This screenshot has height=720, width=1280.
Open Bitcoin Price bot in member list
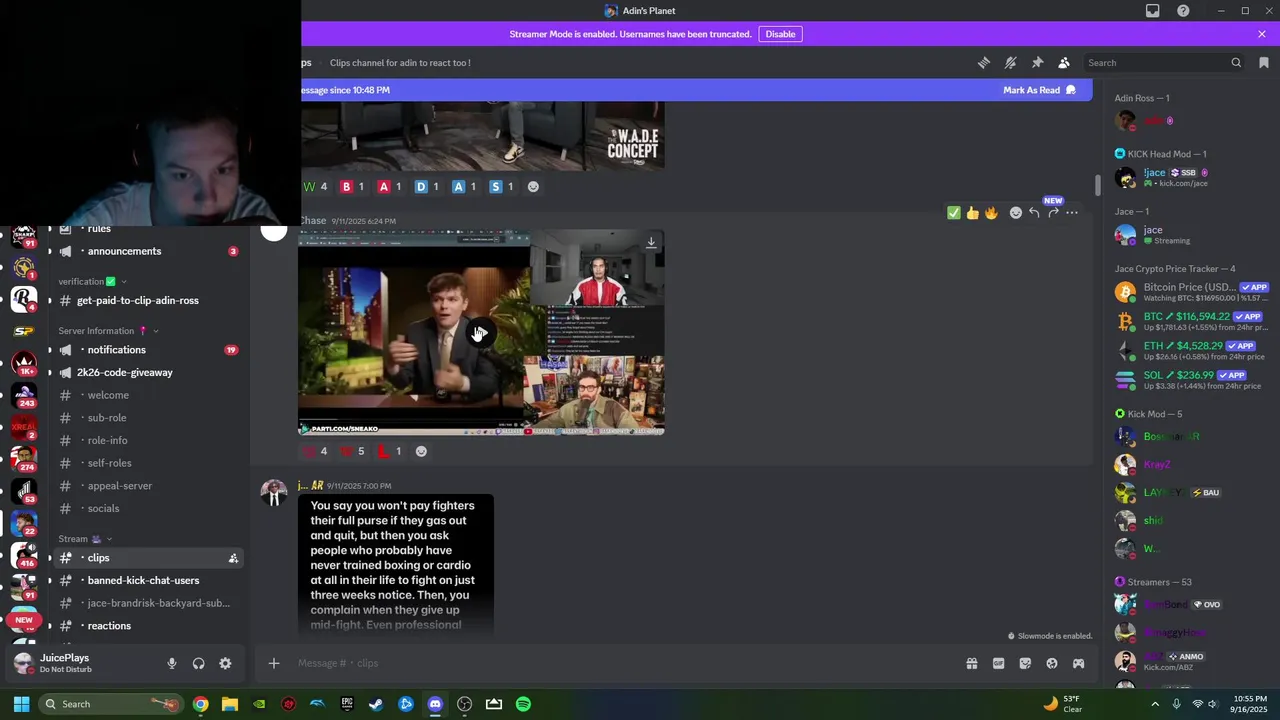tap(1190, 292)
